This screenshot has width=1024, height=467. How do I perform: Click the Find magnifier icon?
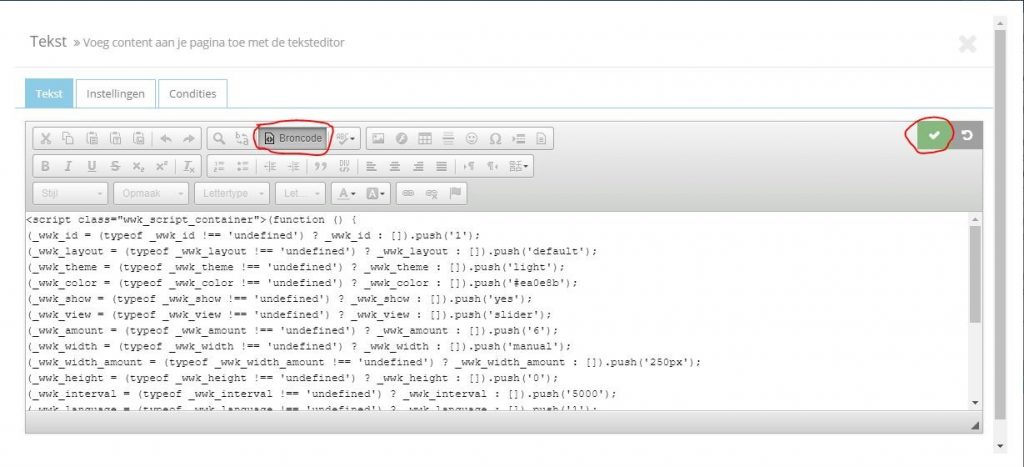click(218, 138)
